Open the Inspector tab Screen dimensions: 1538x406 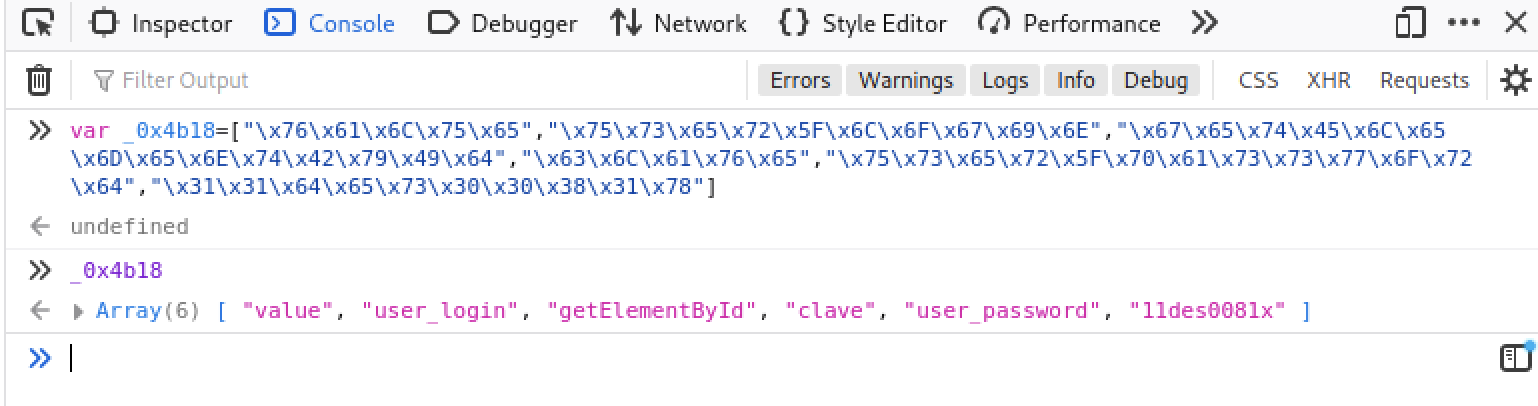161,23
